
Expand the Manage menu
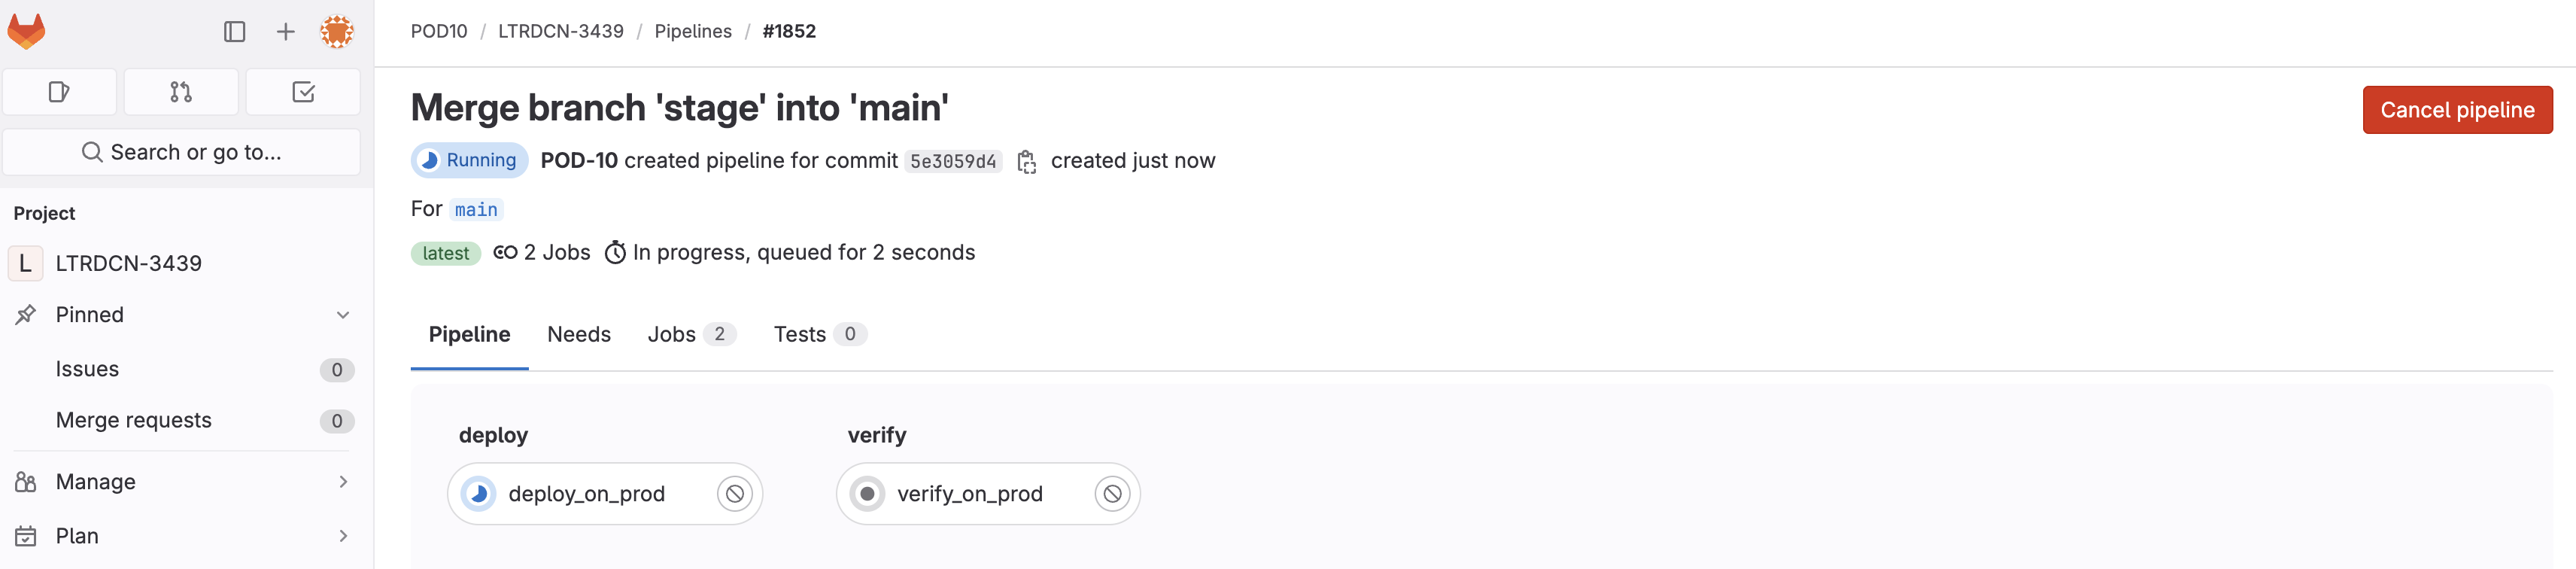[186, 482]
